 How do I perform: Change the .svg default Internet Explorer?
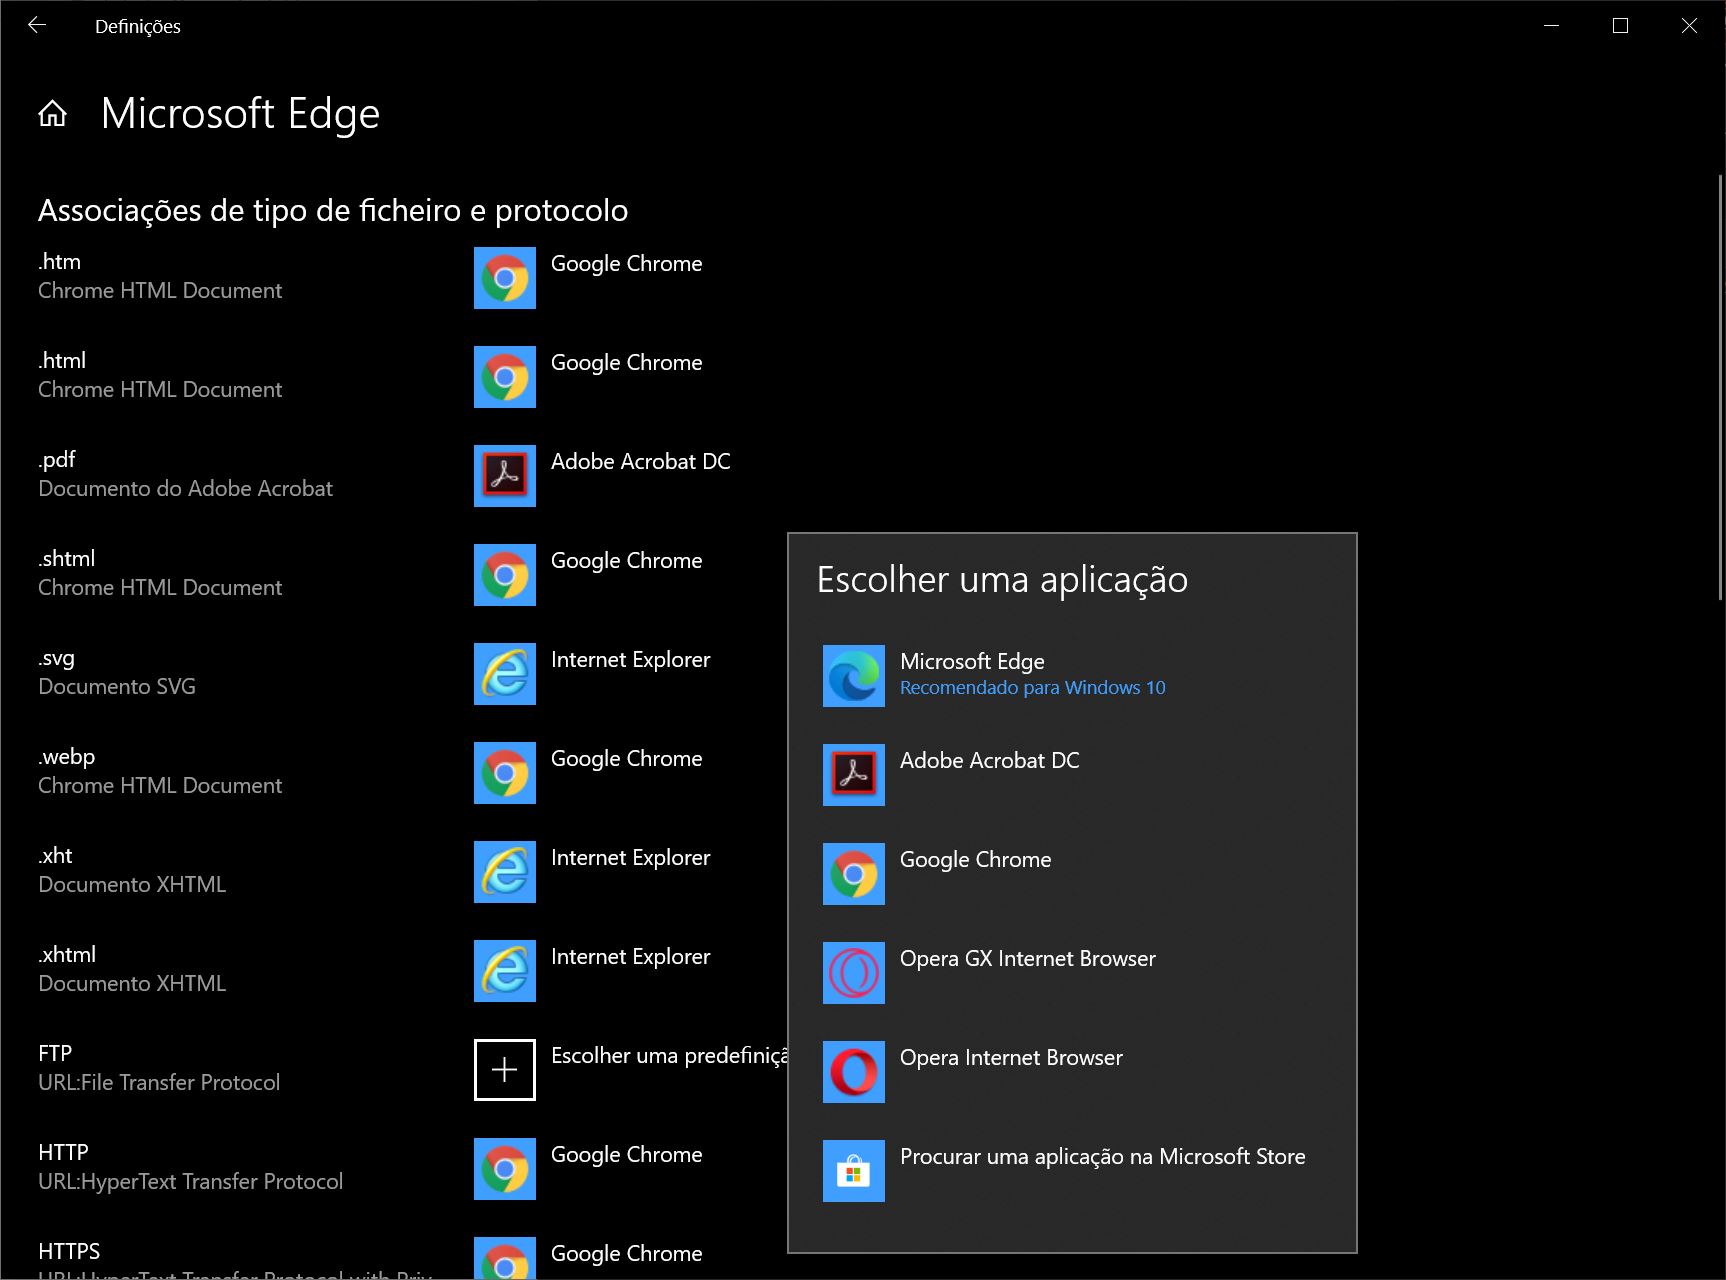(x=631, y=660)
